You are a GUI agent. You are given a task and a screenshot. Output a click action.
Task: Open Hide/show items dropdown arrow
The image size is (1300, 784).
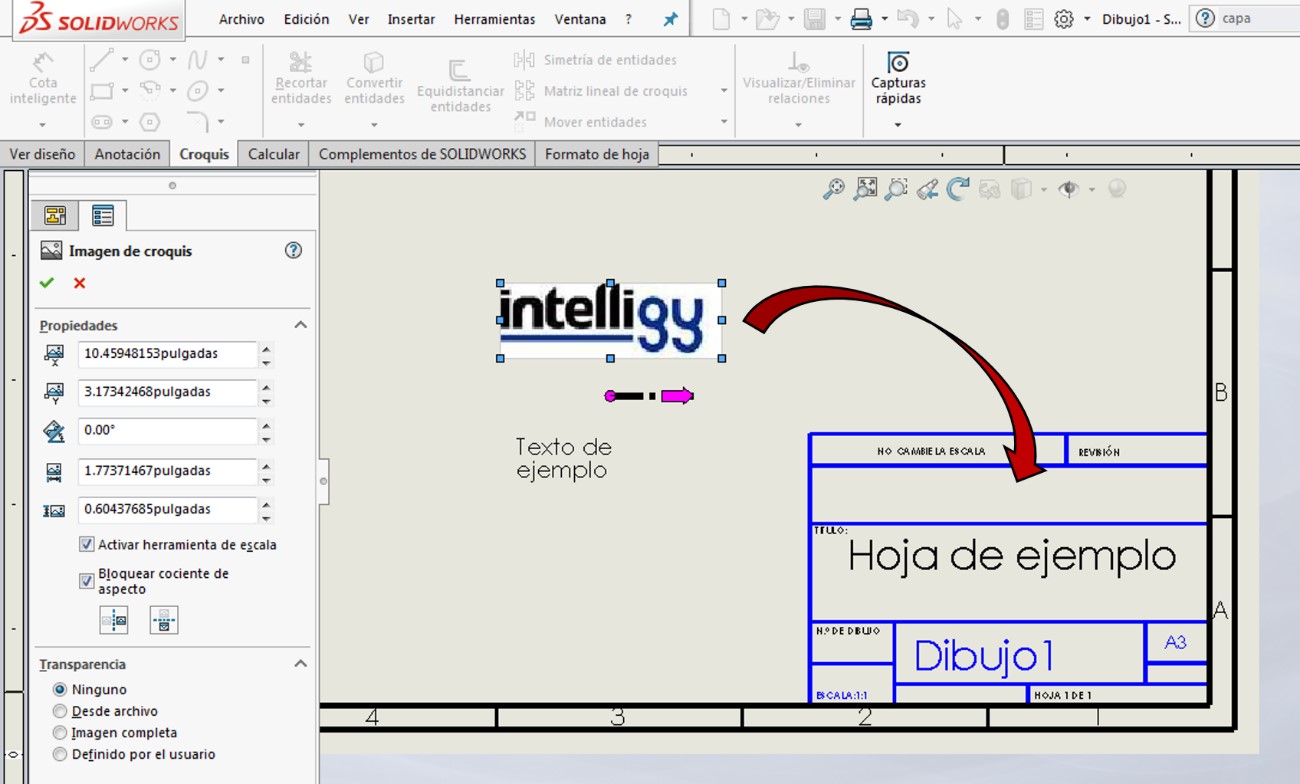coord(1091,189)
